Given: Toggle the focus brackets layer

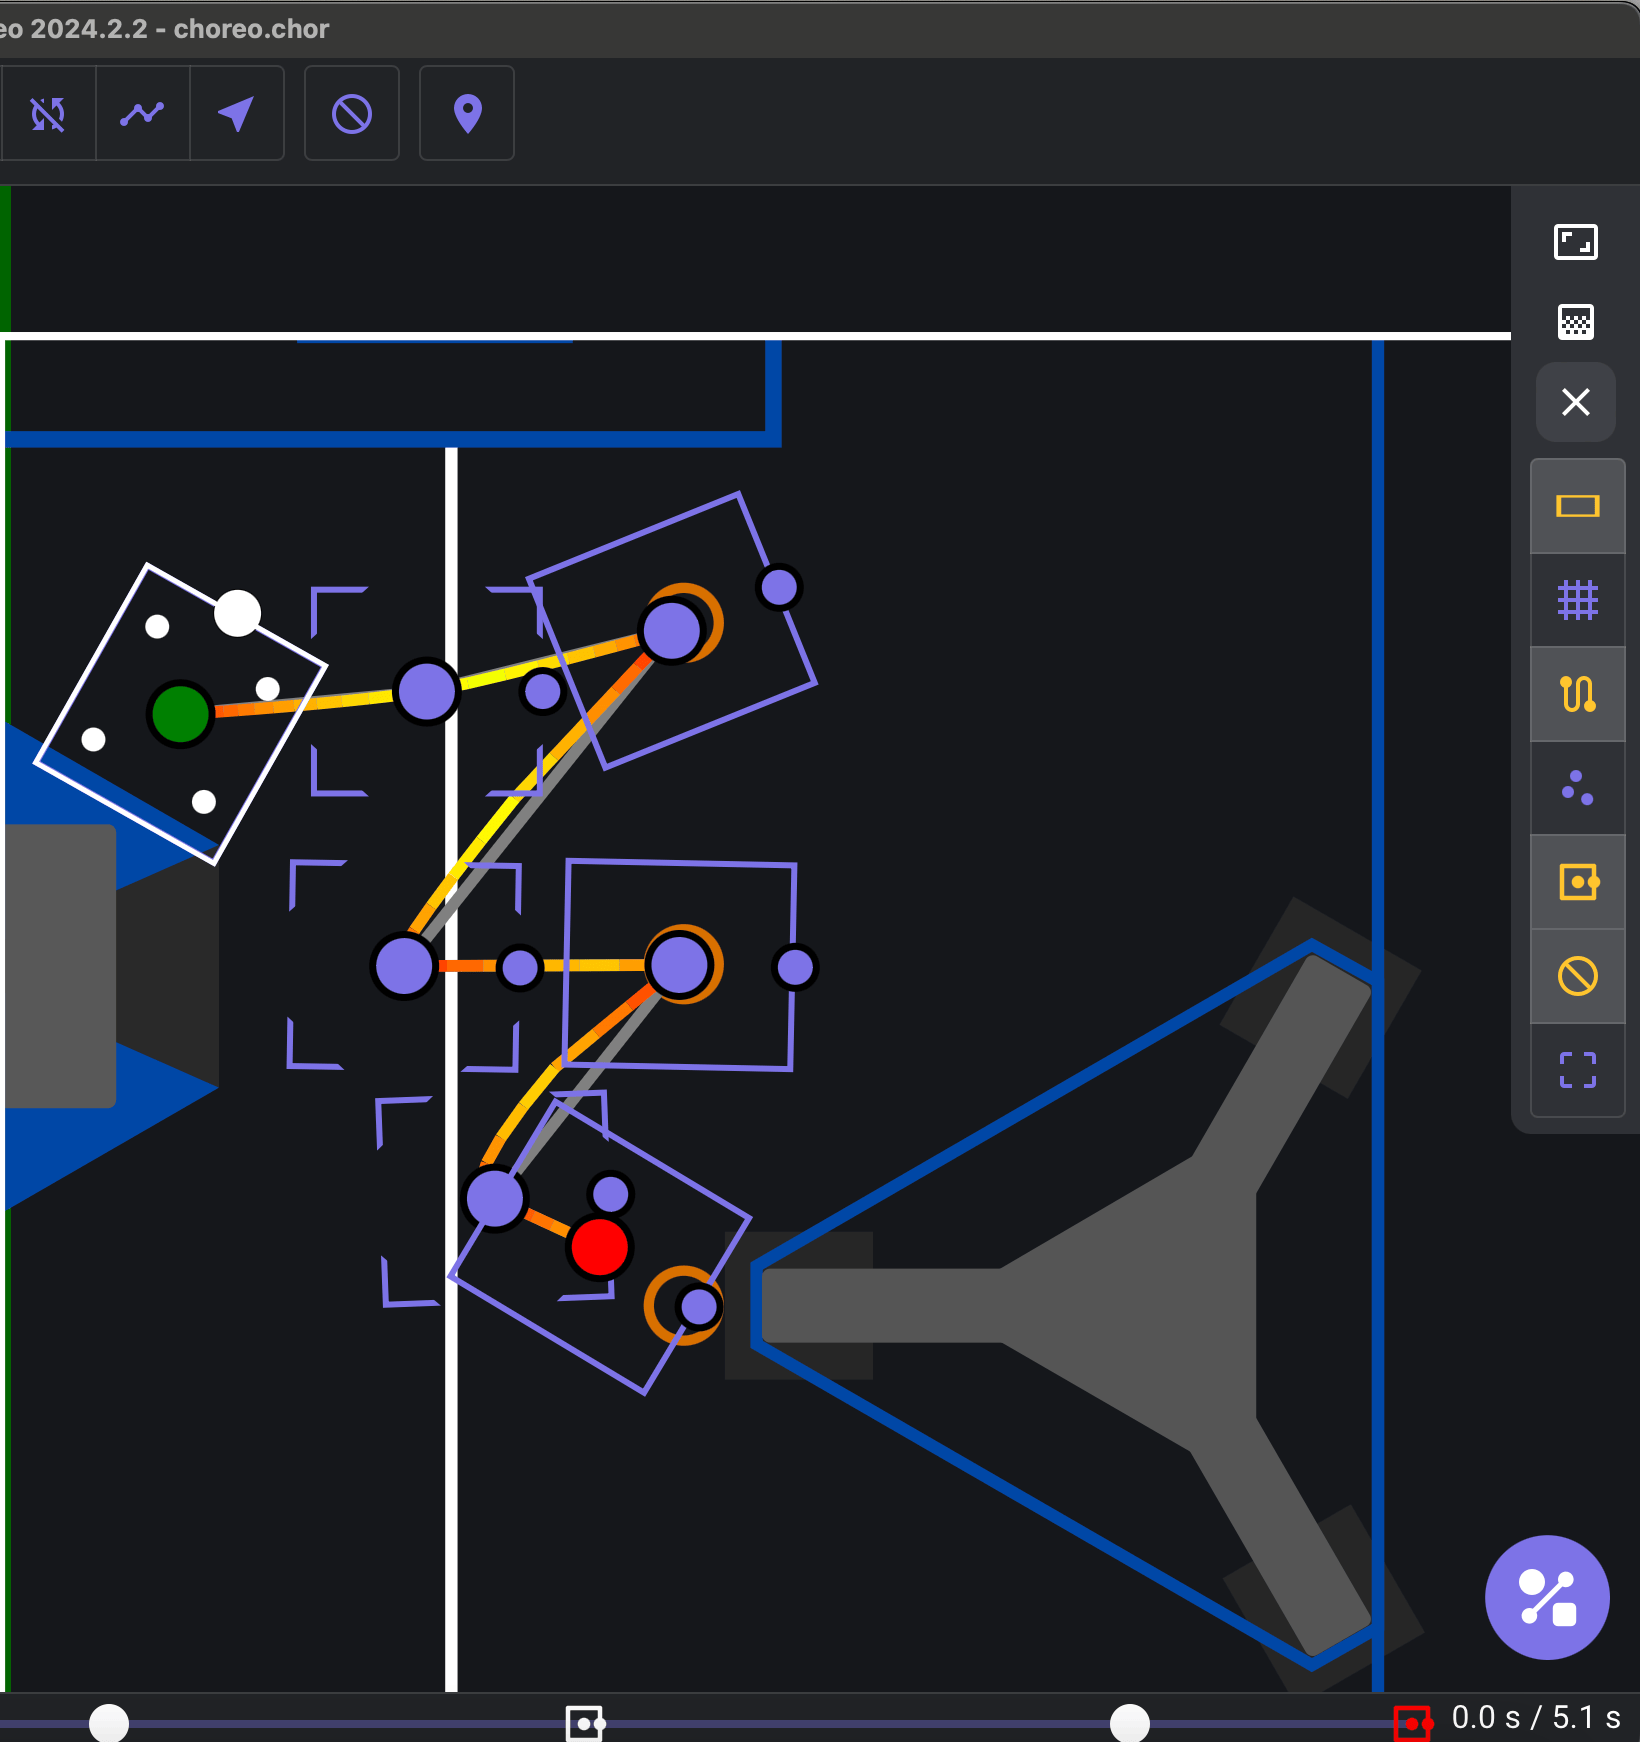Looking at the screenshot, I should 1577,1070.
